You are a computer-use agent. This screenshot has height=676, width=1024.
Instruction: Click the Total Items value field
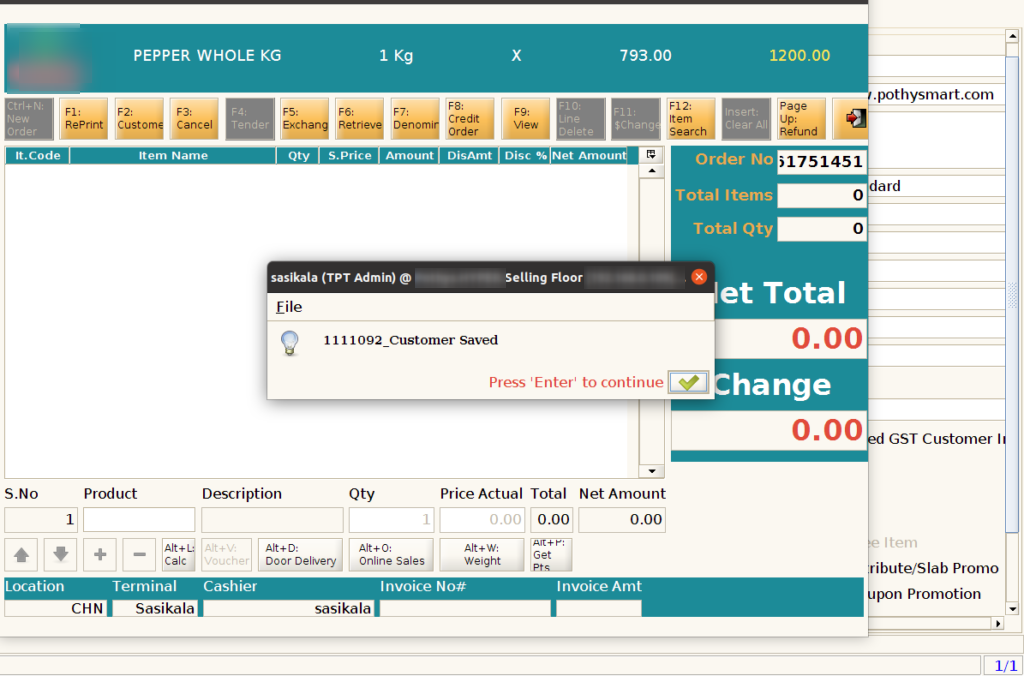pos(822,195)
